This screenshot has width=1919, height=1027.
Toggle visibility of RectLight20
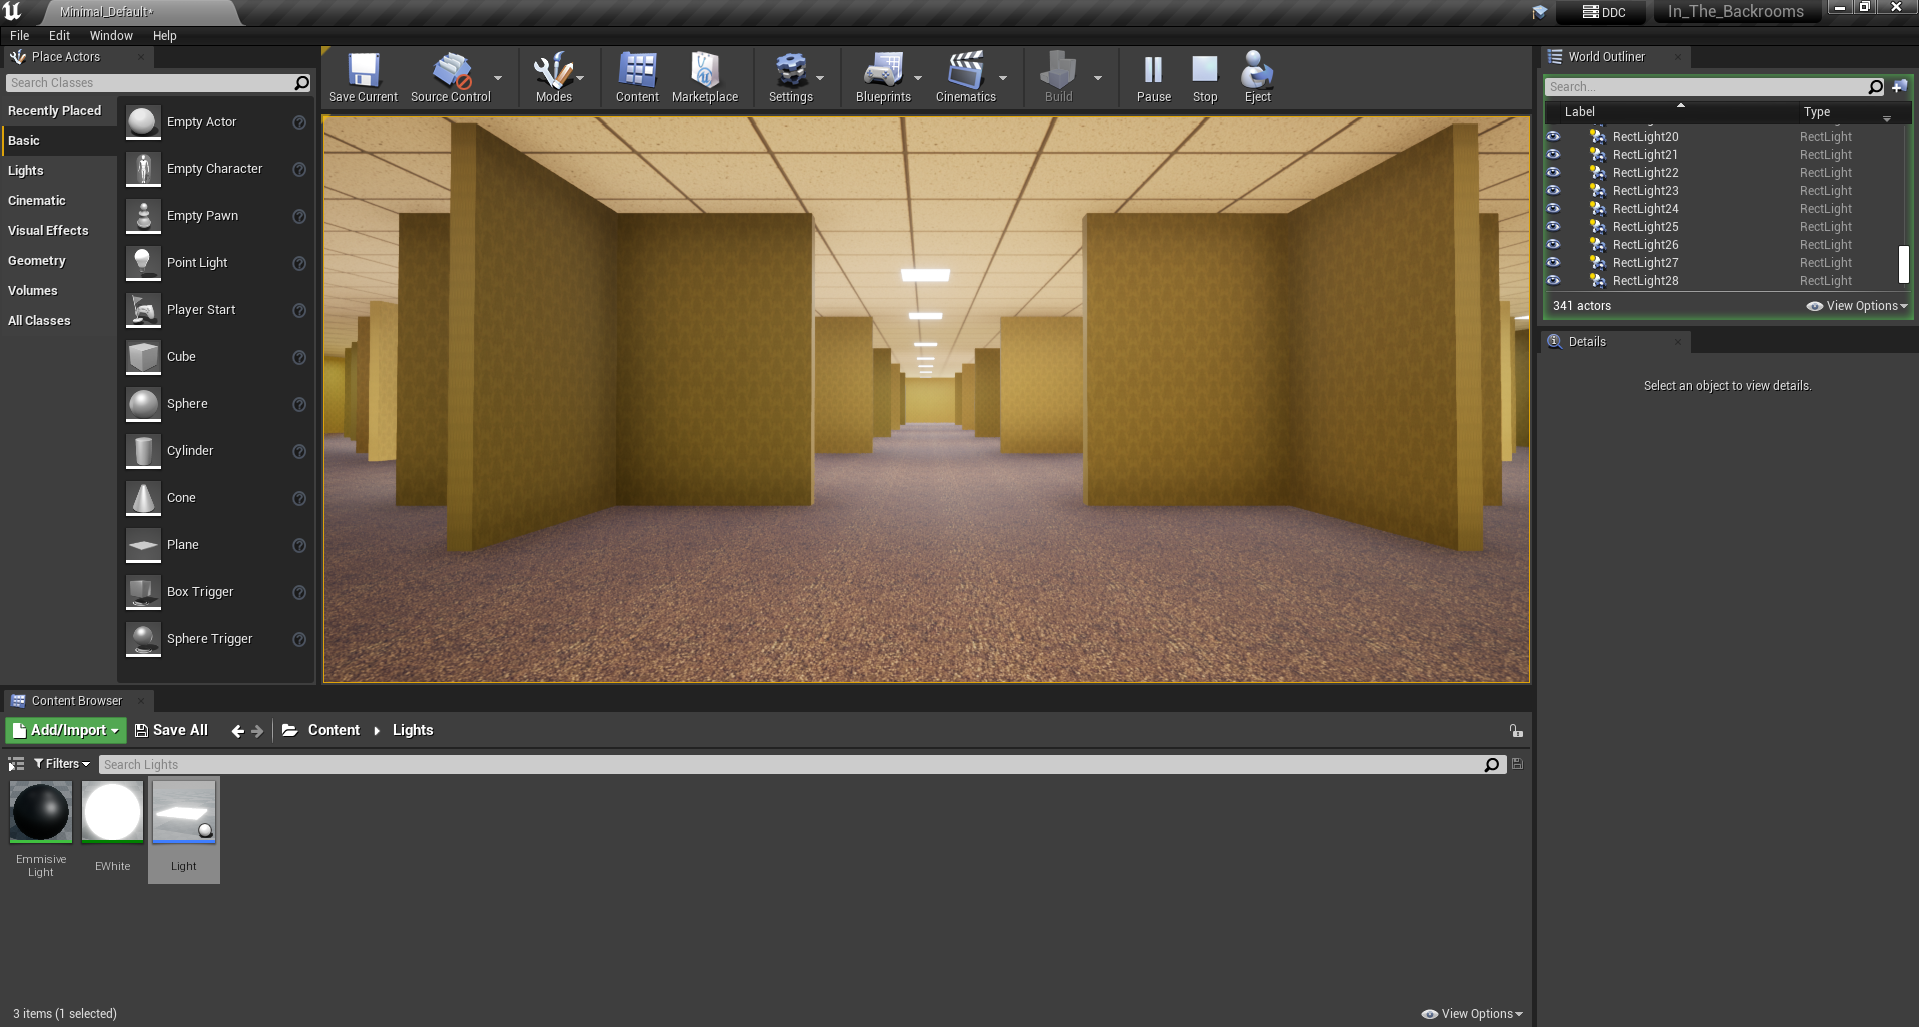[1553, 137]
